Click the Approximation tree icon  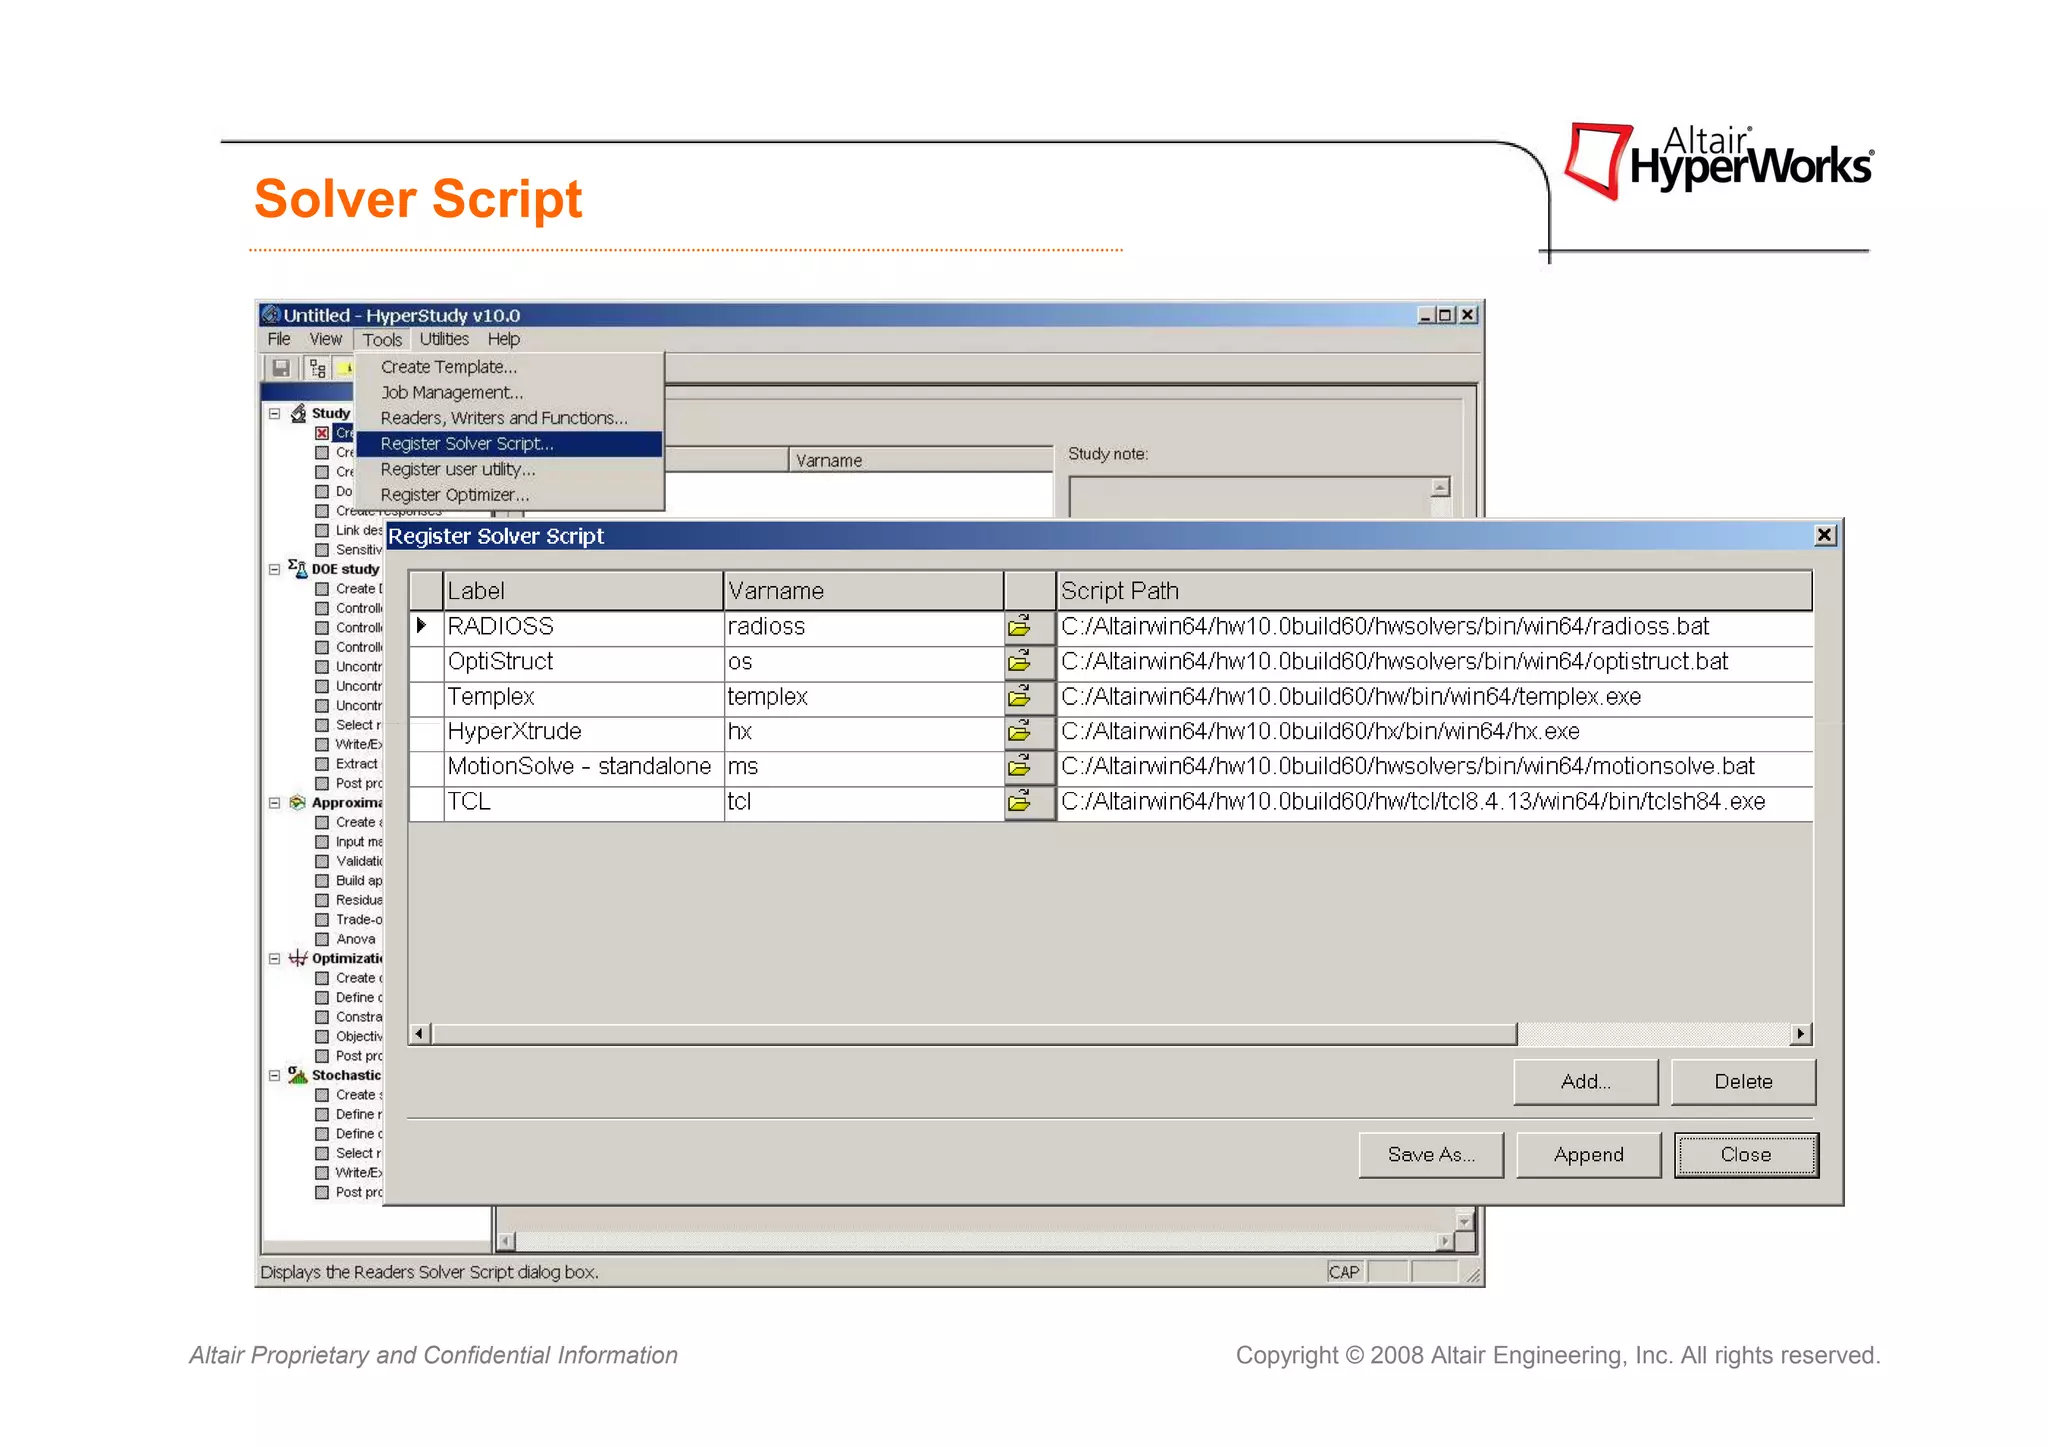click(x=298, y=802)
